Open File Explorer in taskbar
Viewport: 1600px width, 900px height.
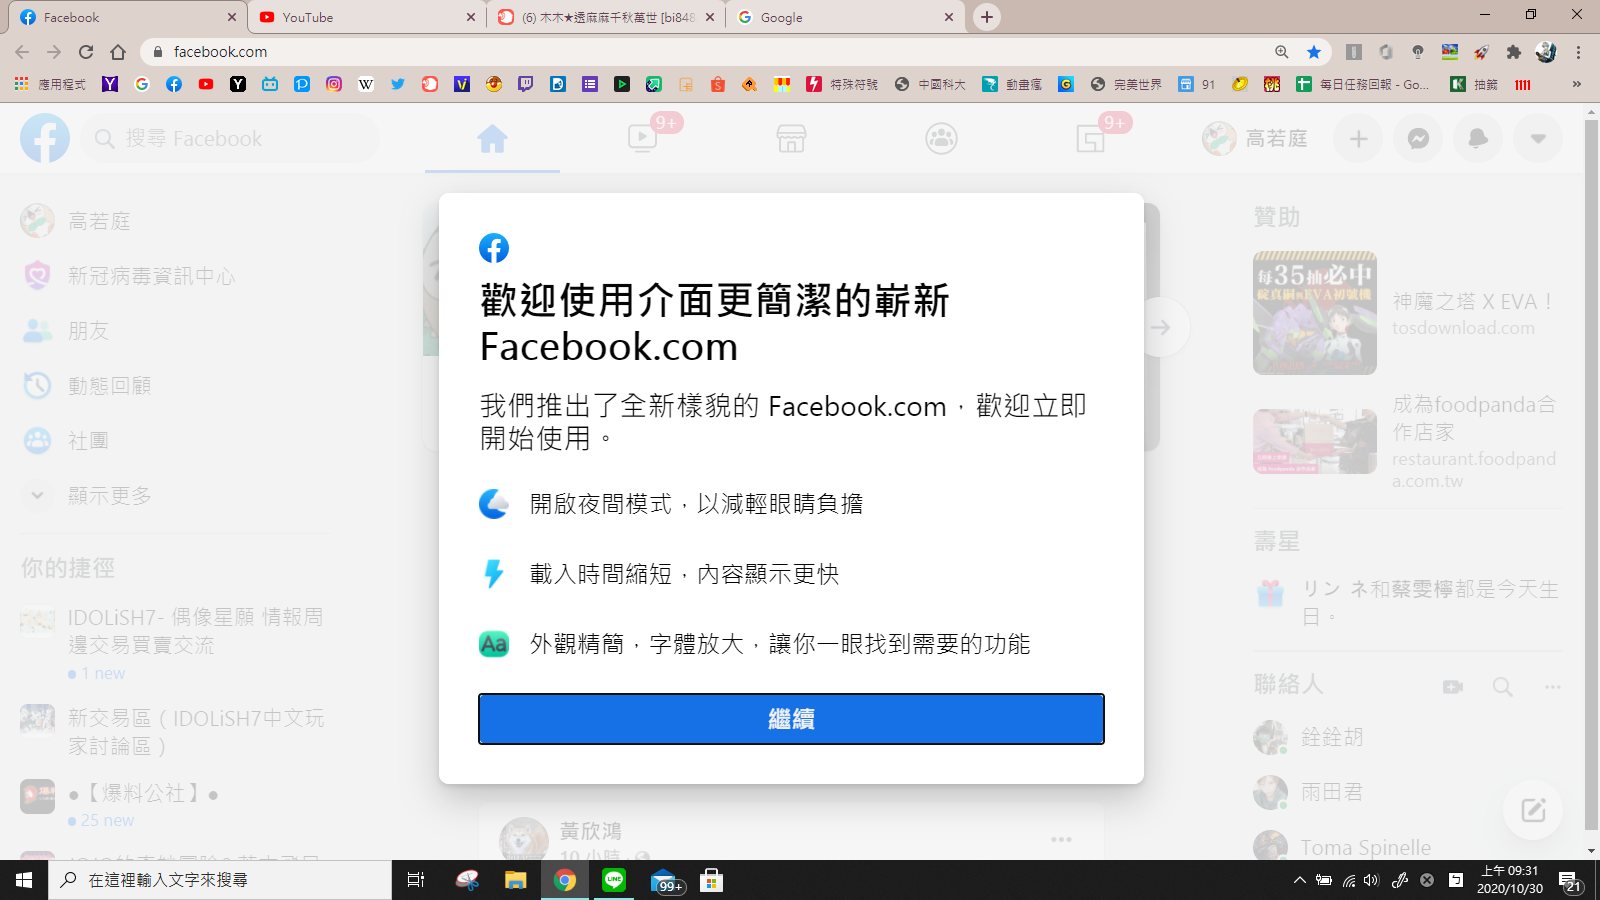(515, 880)
